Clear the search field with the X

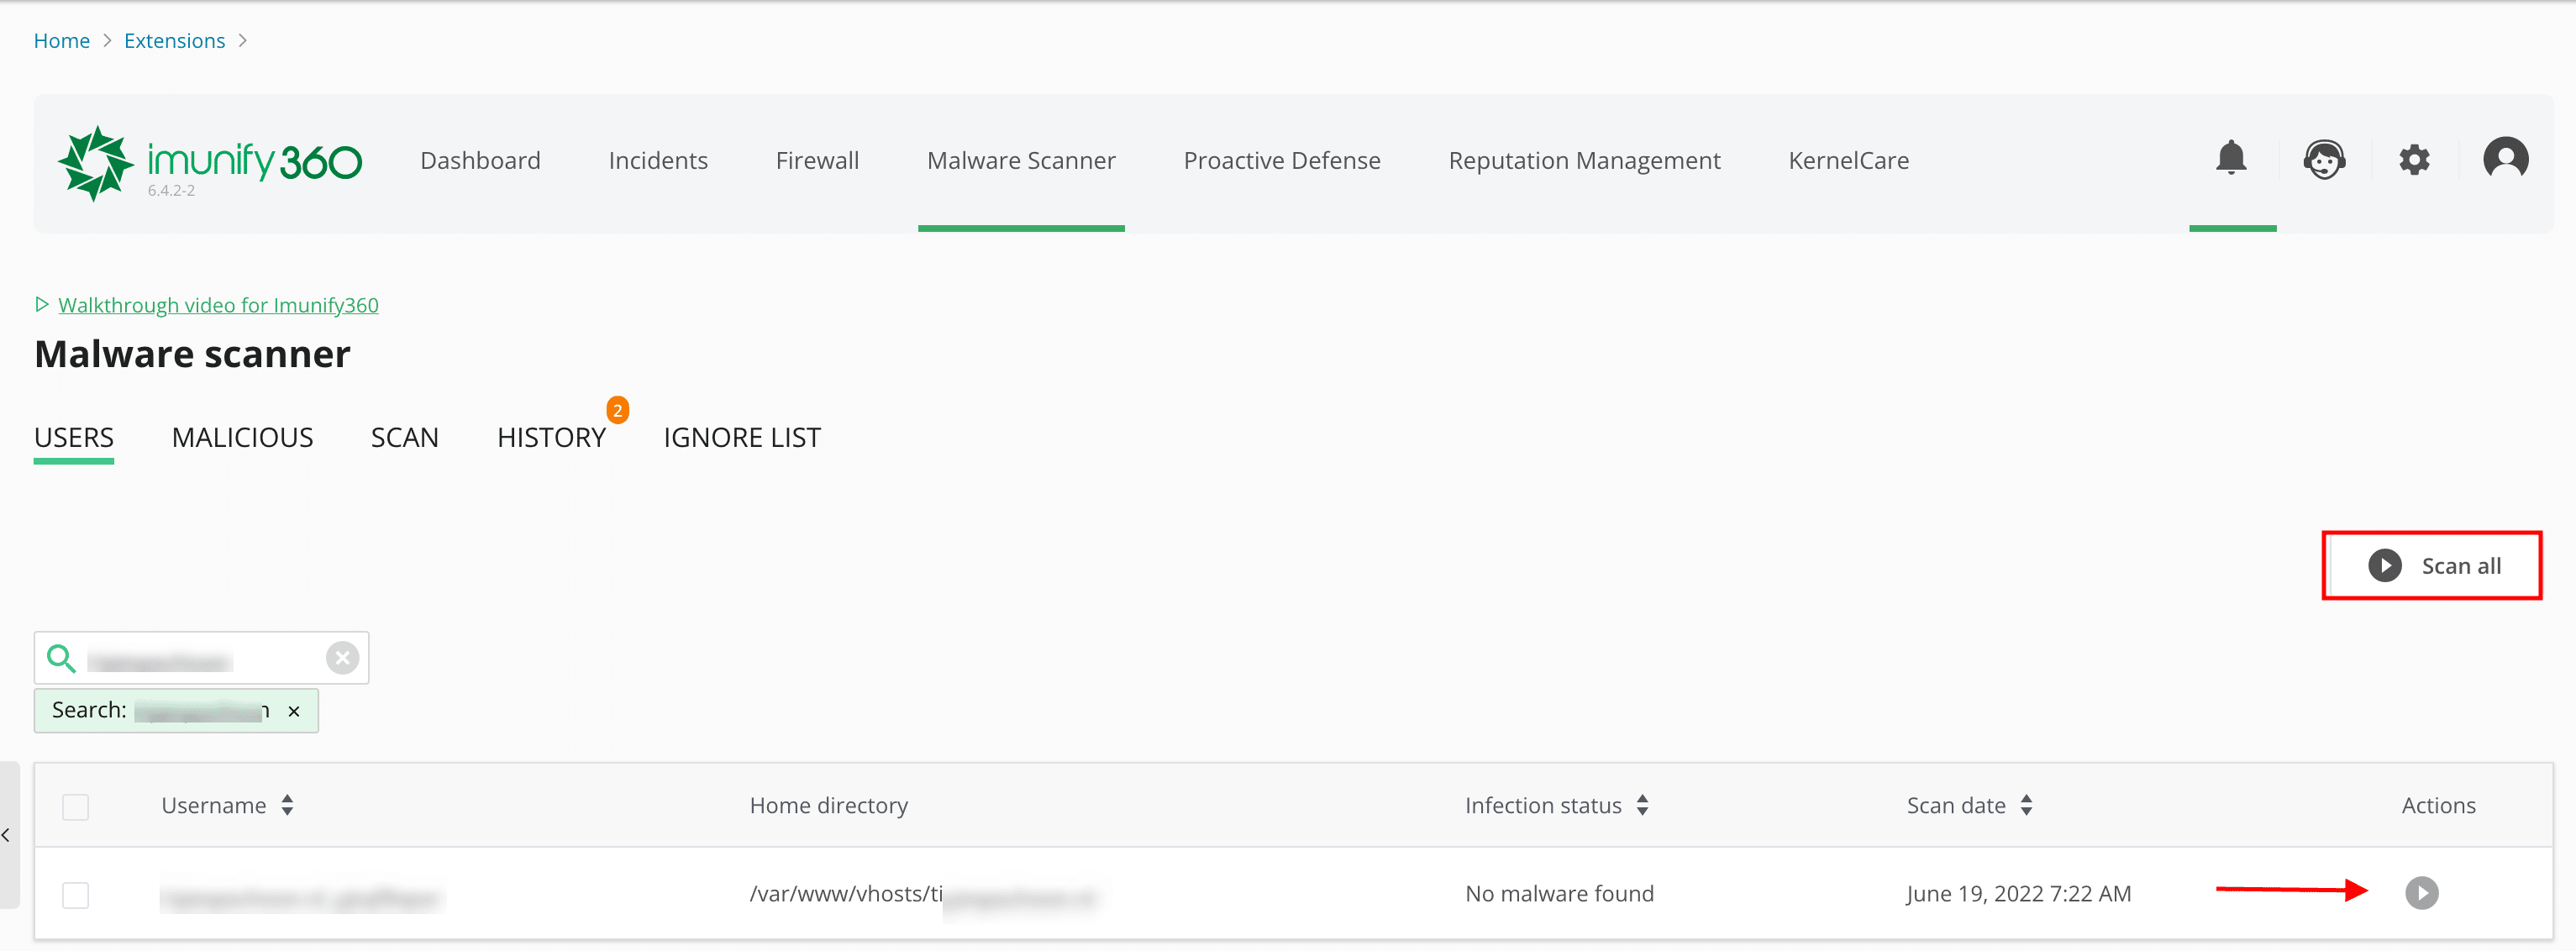pyautogui.click(x=342, y=658)
